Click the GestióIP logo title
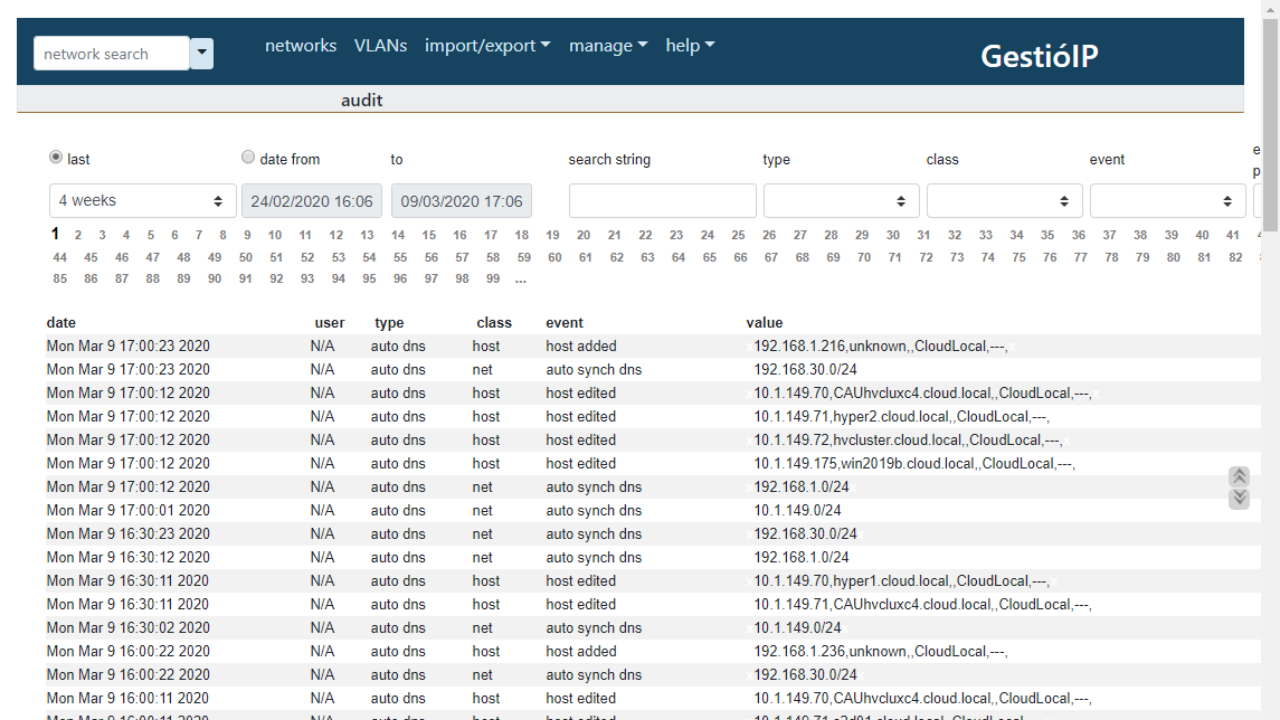Viewport: 1280px width, 720px height. 1039,56
